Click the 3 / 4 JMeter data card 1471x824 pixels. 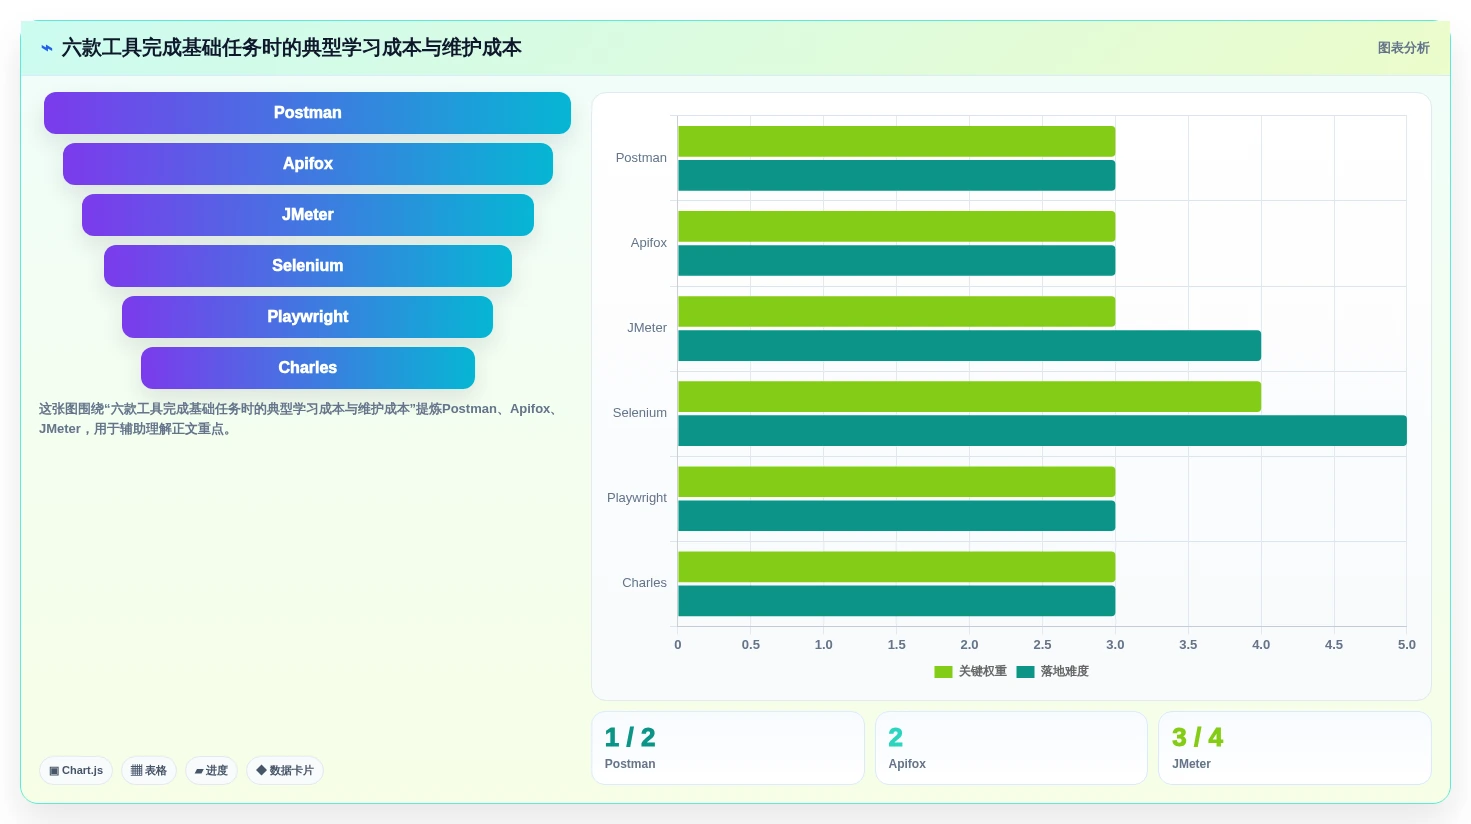coord(1295,748)
